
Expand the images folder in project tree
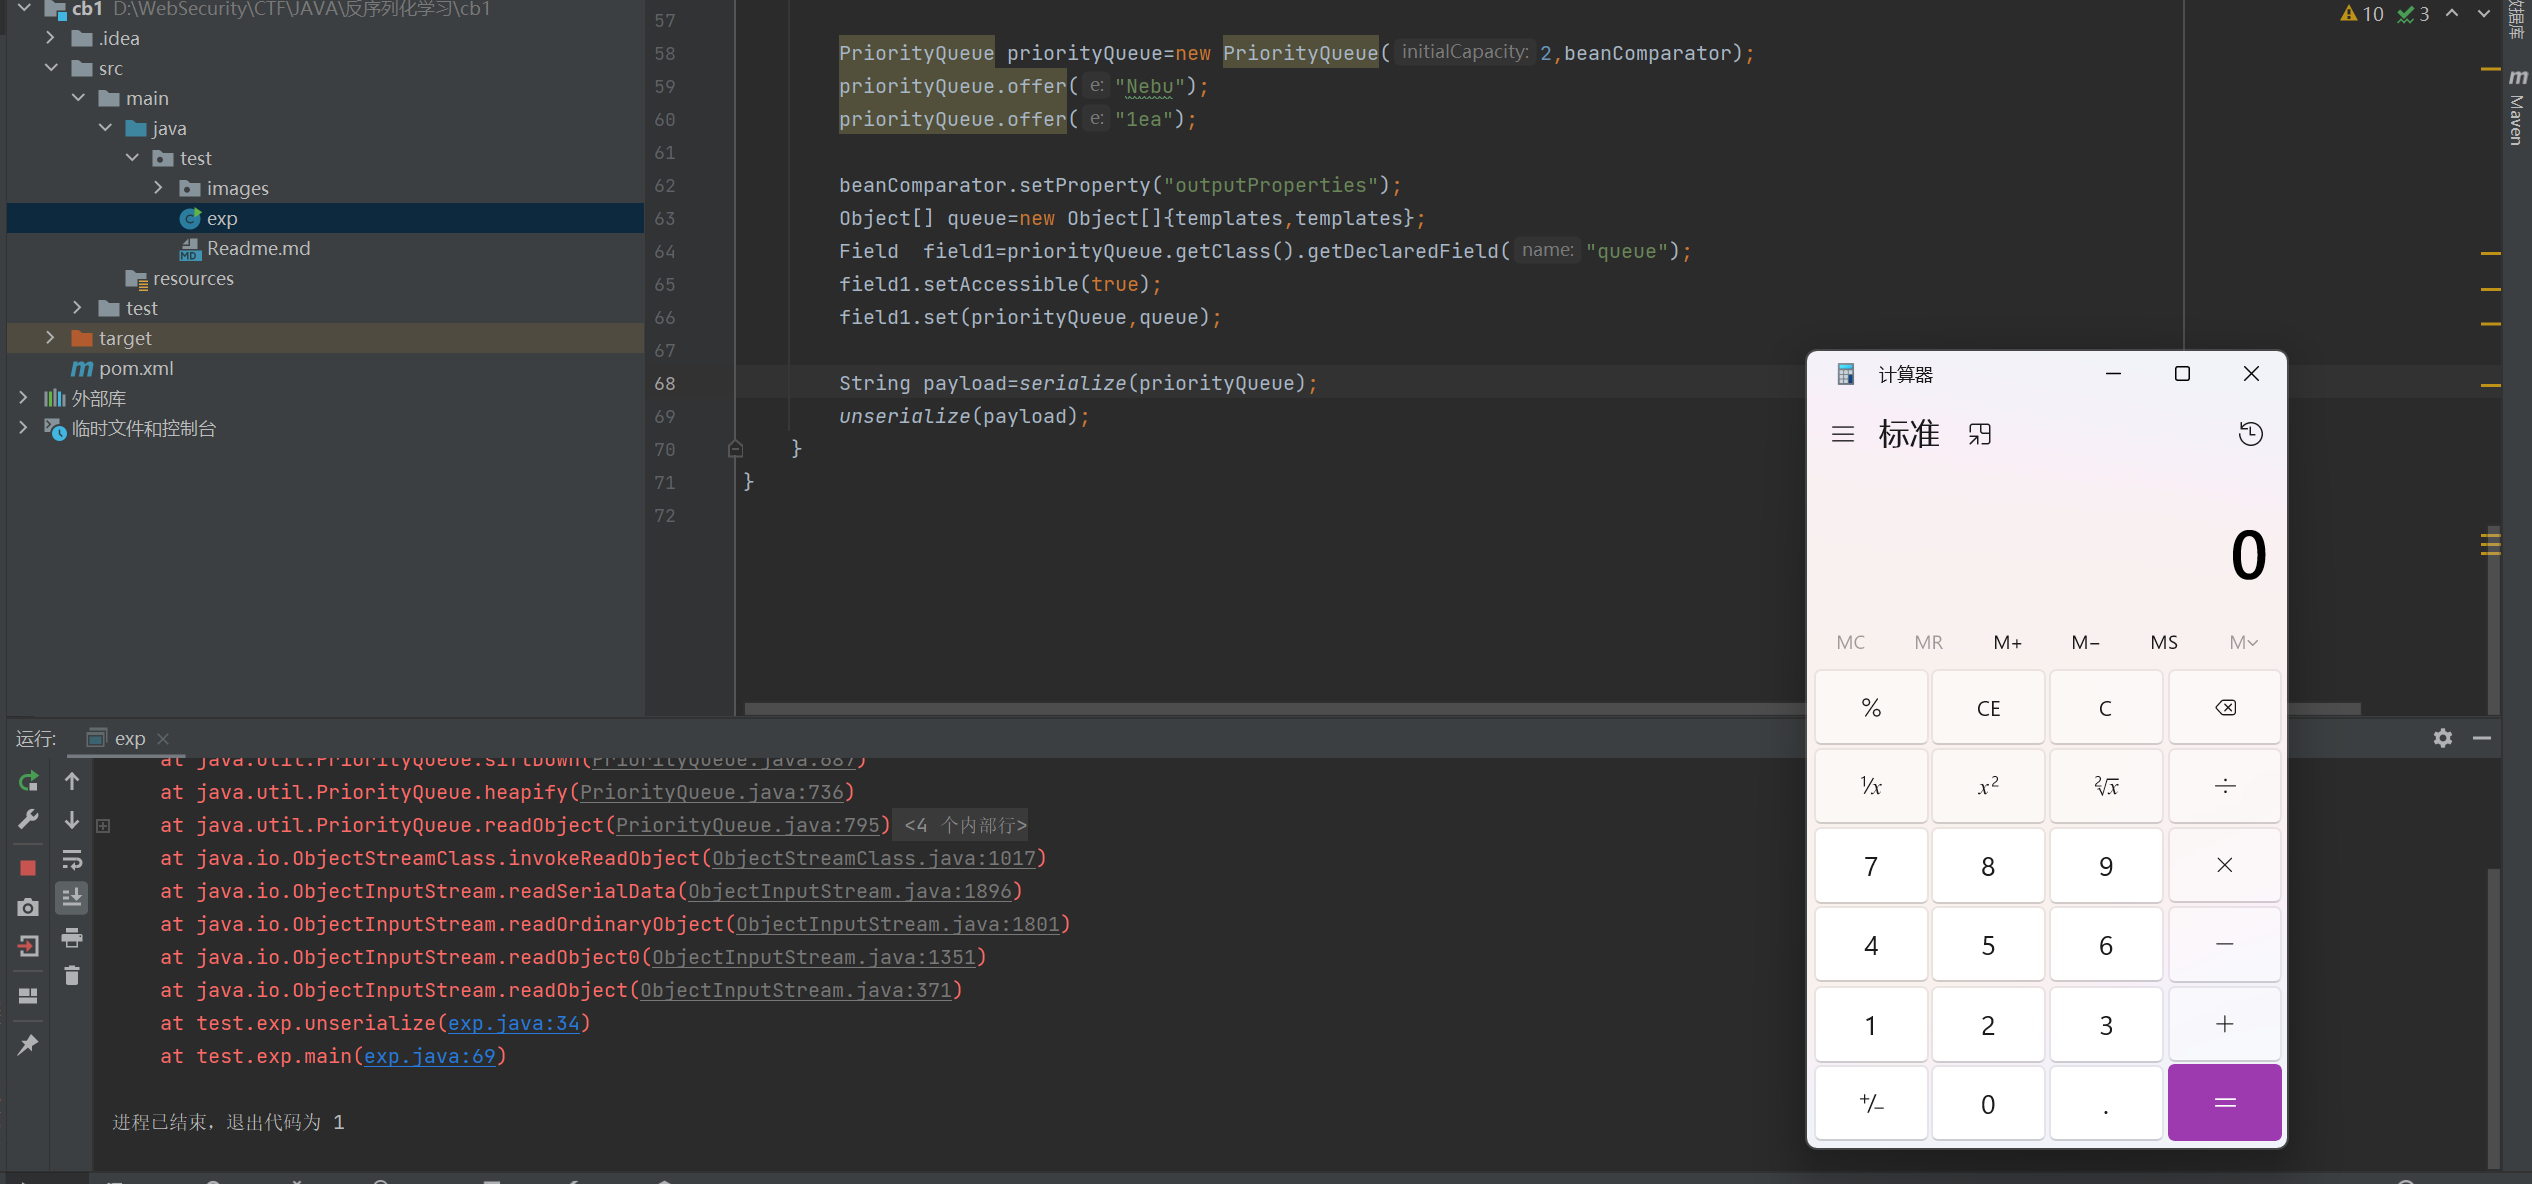(158, 188)
